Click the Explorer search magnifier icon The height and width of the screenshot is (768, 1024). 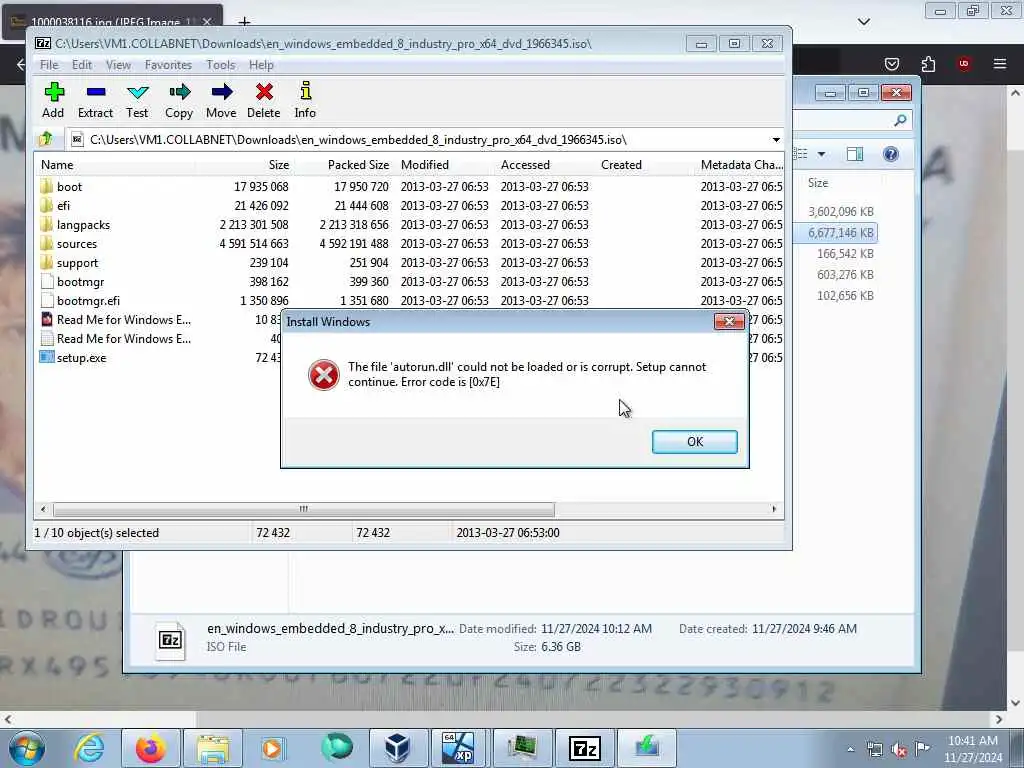[900, 120]
